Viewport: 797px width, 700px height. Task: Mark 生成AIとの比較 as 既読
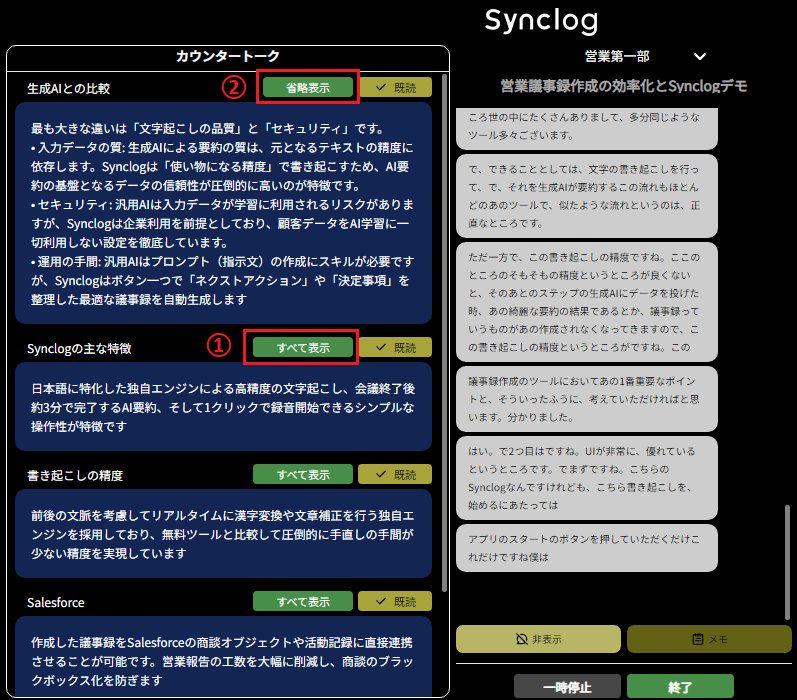click(395, 87)
